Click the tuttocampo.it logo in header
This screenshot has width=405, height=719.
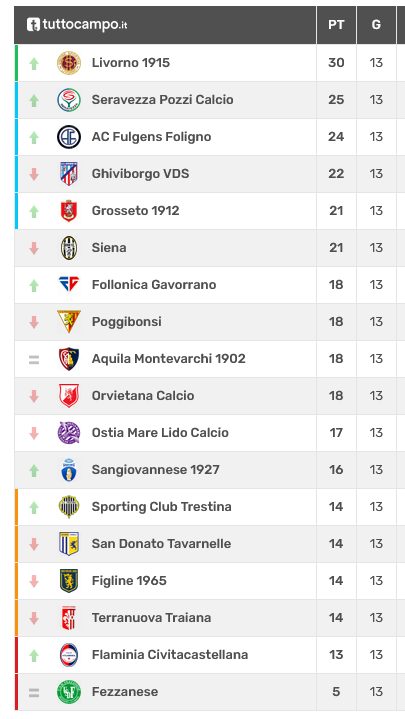pos(77,24)
